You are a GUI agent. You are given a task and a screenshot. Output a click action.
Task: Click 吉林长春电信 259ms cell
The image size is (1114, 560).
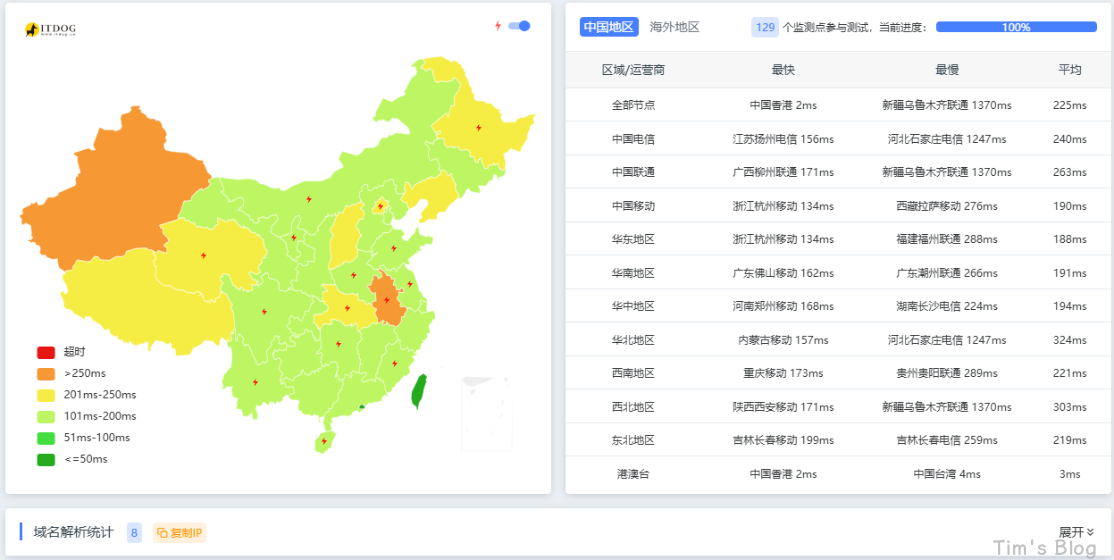pos(947,440)
